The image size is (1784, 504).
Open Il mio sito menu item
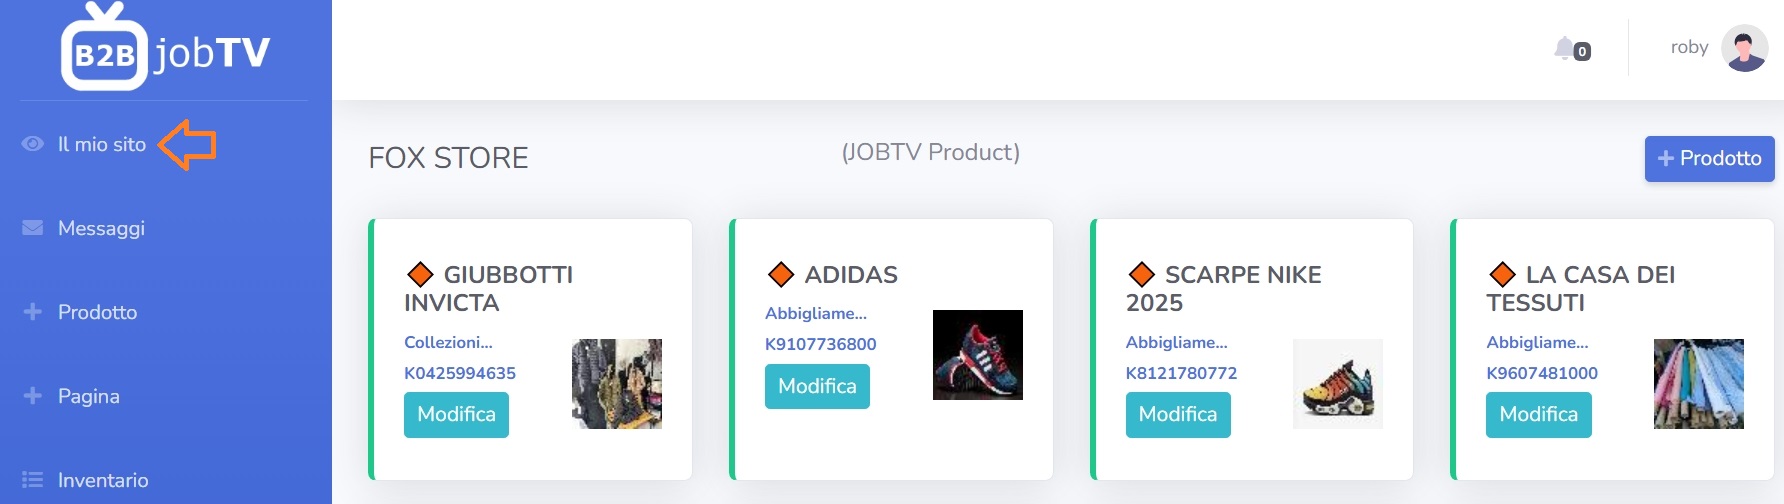click(x=102, y=144)
